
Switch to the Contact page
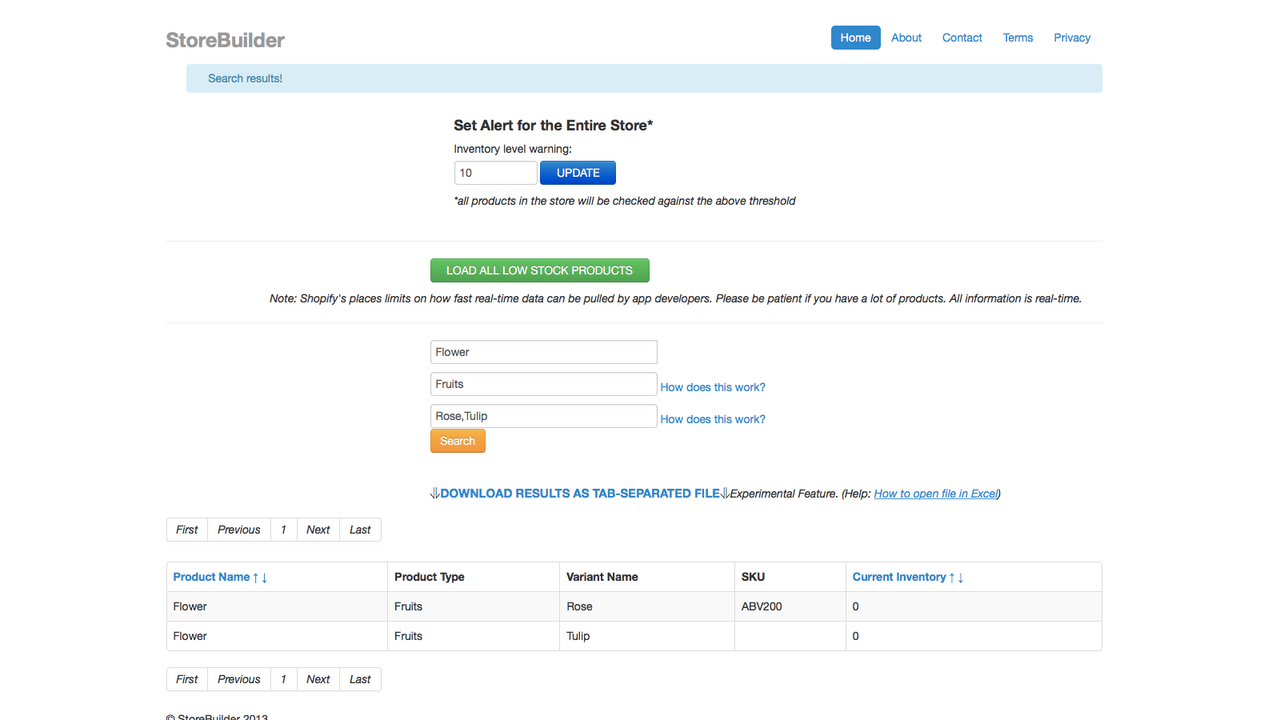tap(961, 37)
